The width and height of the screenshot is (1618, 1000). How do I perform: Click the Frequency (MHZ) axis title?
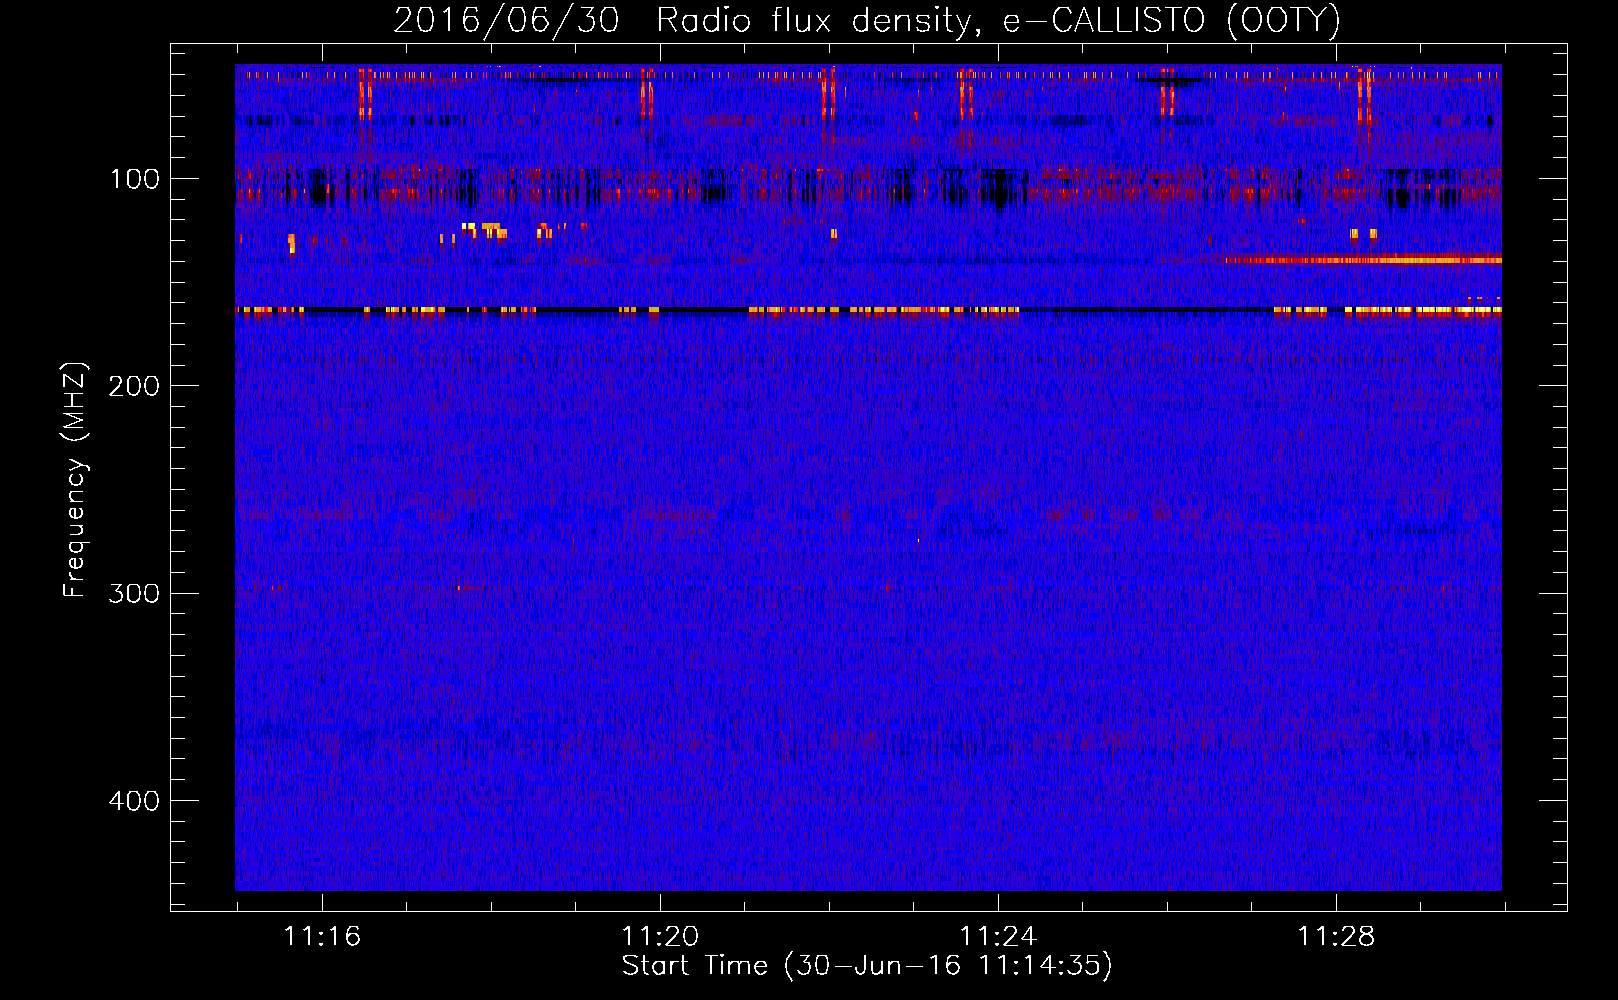click(x=75, y=479)
